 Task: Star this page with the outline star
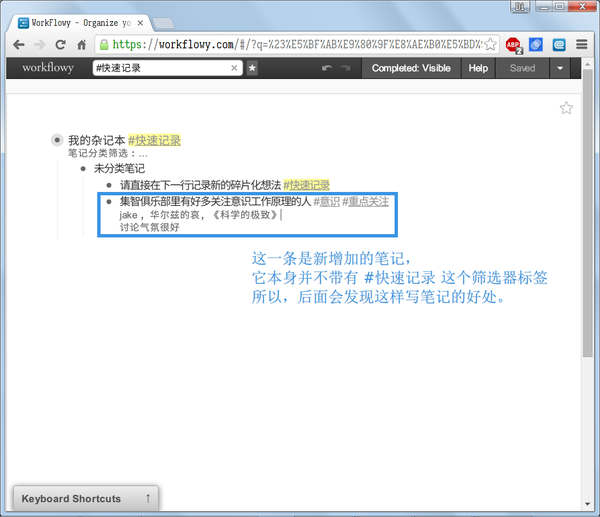(566, 108)
